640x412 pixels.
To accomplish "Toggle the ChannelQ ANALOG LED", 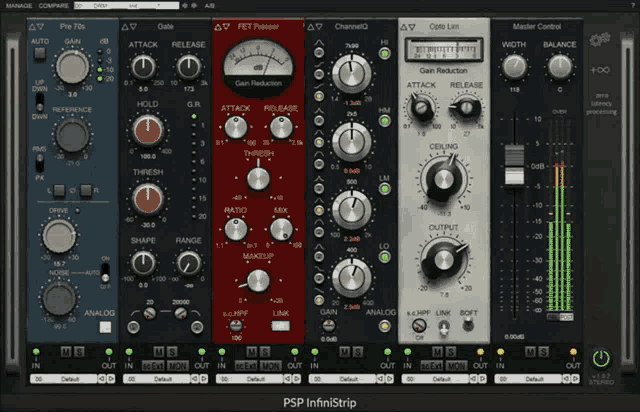I will pyautogui.click(x=384, y=326).
